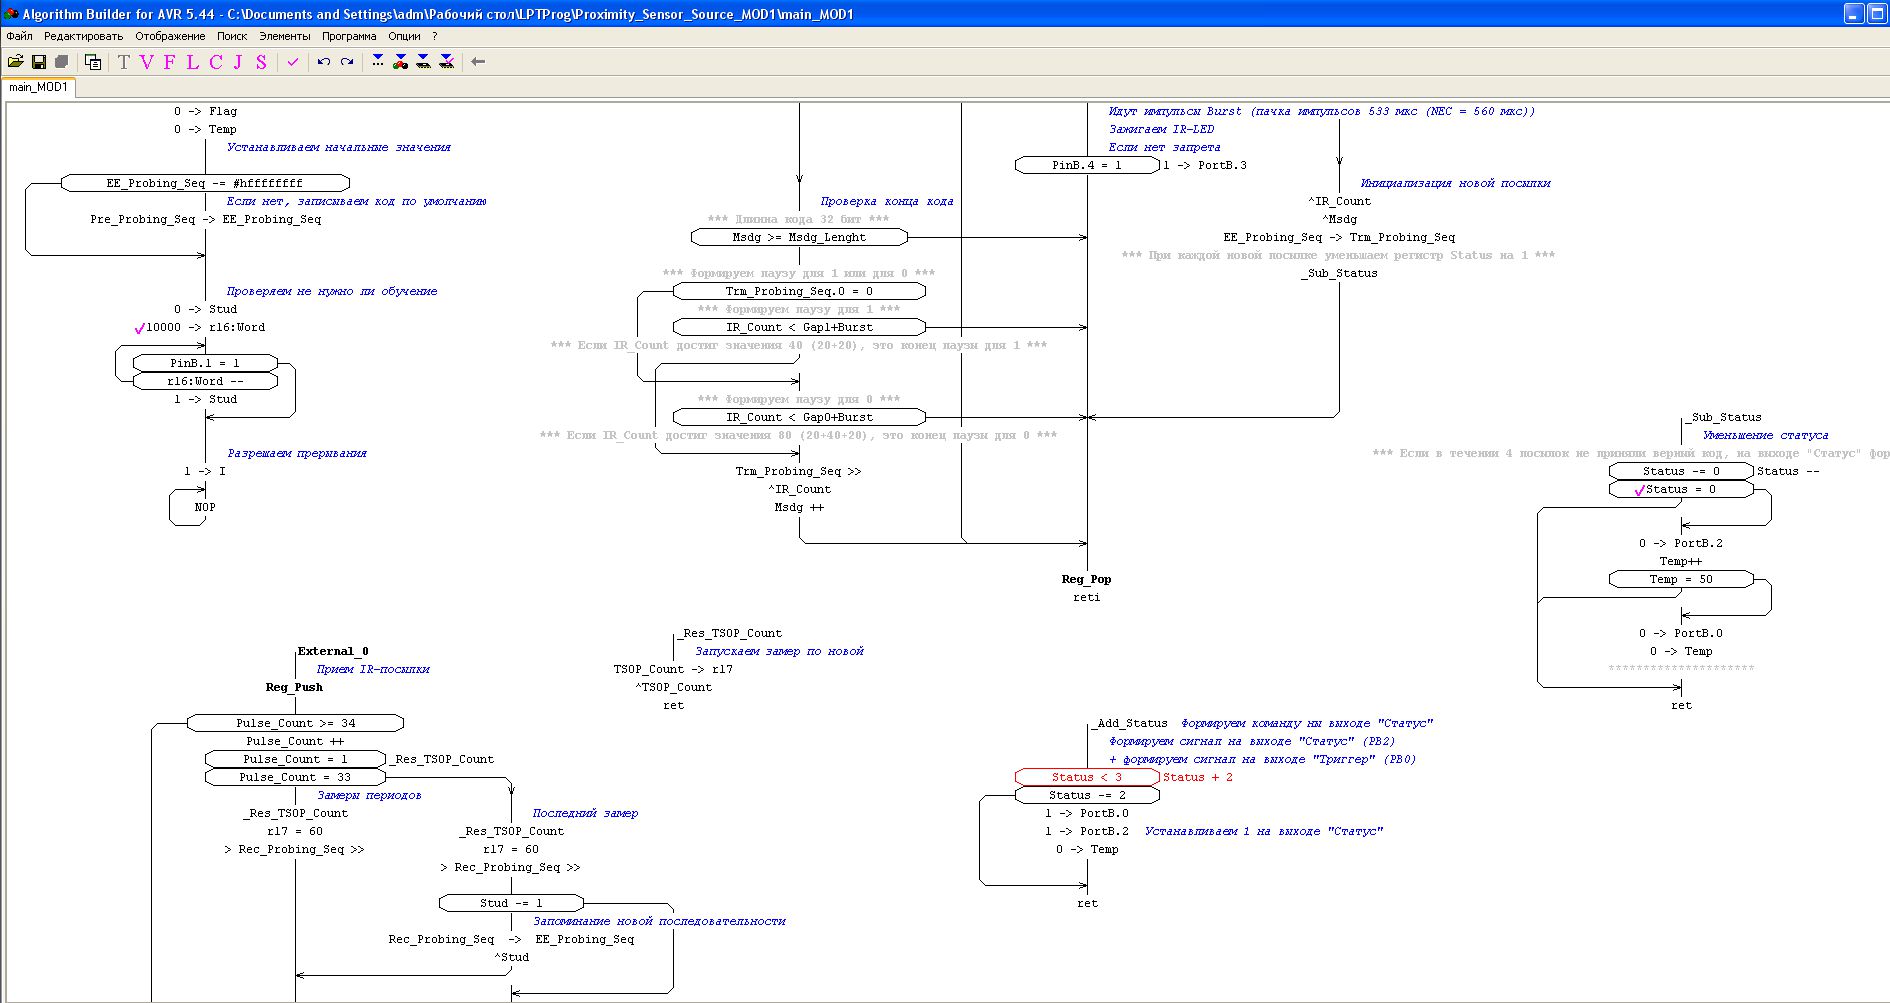The height and width of the screenshot is (1003, 1890).
Task: Toggle the magenta checkmark breakpoint toolbar button
Action: pyautogui.click(x=293, y=62)
